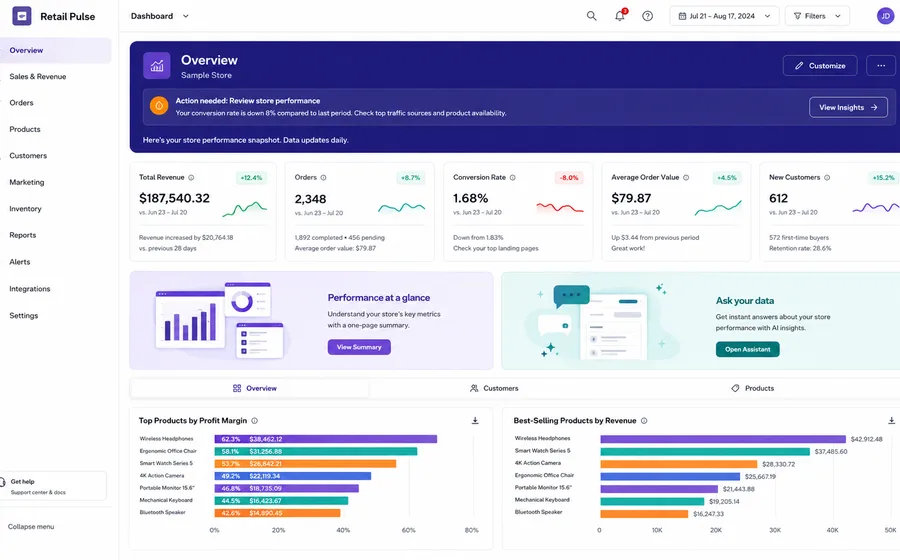
Task: Open the three-dots more options button
Action: [x=881, y=65]
